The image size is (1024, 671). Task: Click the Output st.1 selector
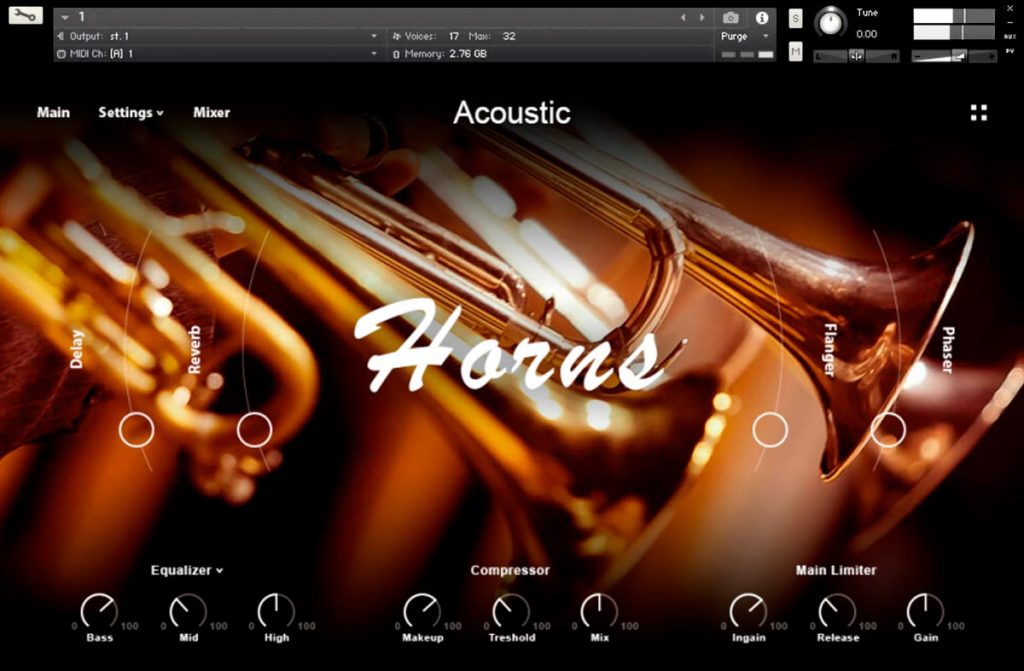coord(218,36)
